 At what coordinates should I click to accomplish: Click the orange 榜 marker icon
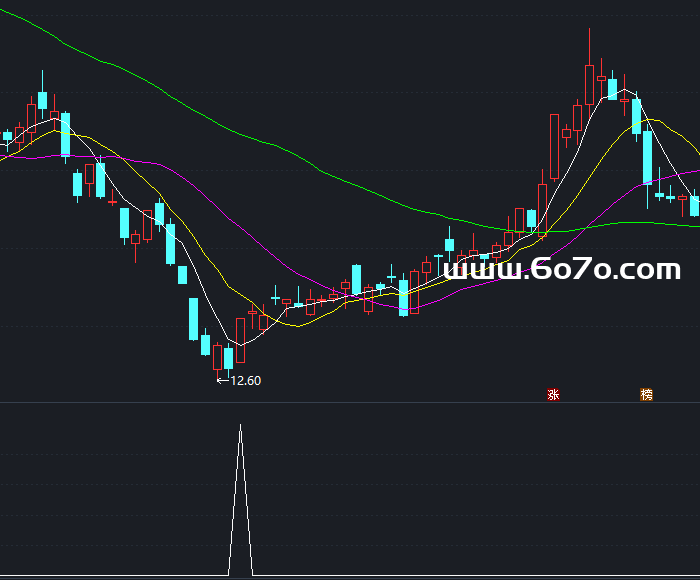[646, 394]
